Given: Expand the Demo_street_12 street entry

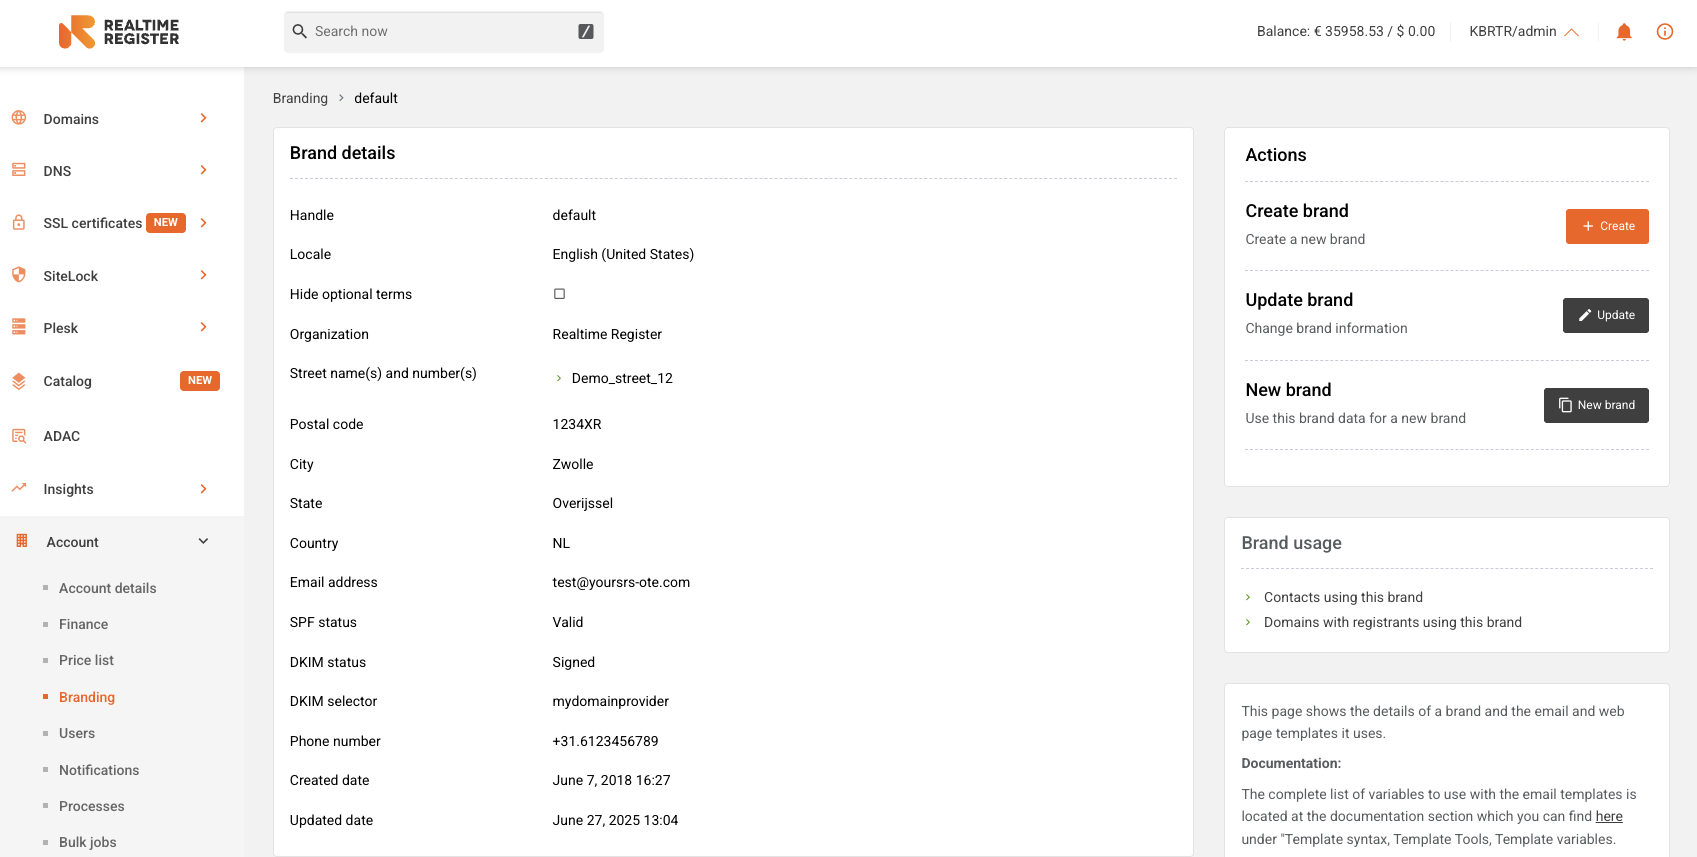Looking at the screenshot, I should click(x=558, y=378).
